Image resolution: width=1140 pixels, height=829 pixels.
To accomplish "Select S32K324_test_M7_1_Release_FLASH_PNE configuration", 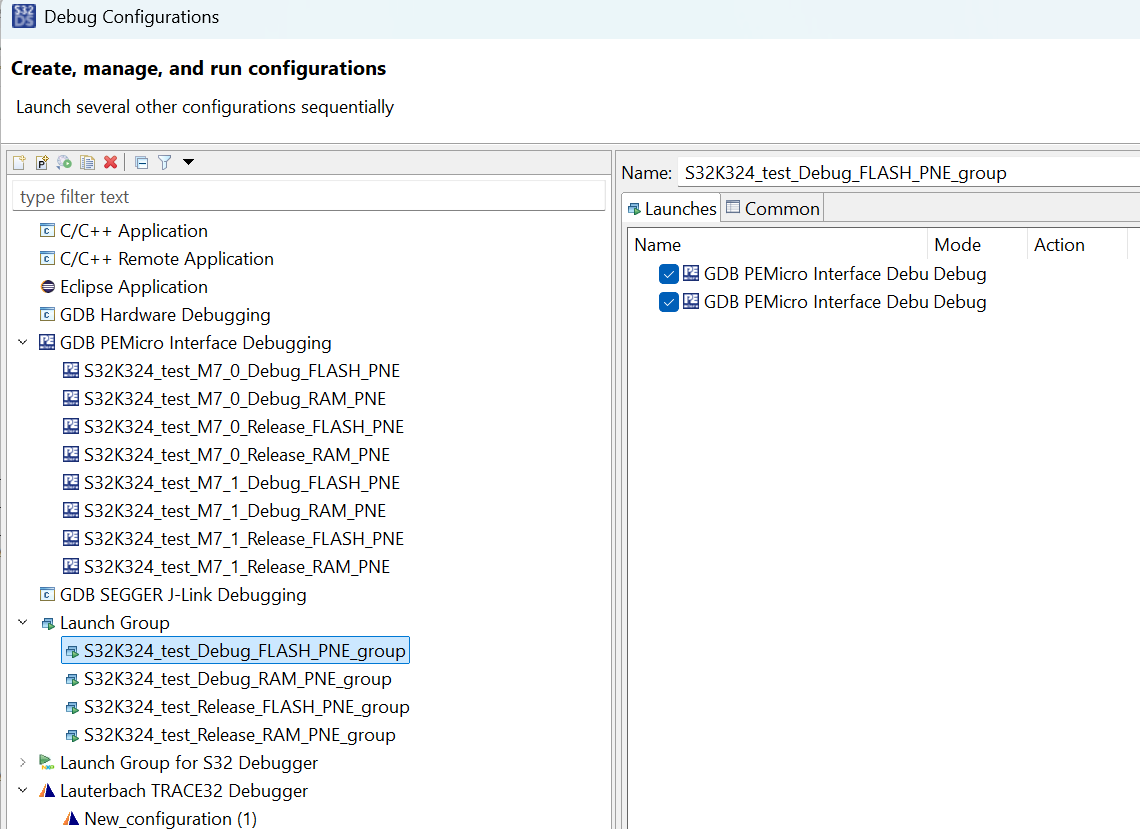I will point(244,539).
